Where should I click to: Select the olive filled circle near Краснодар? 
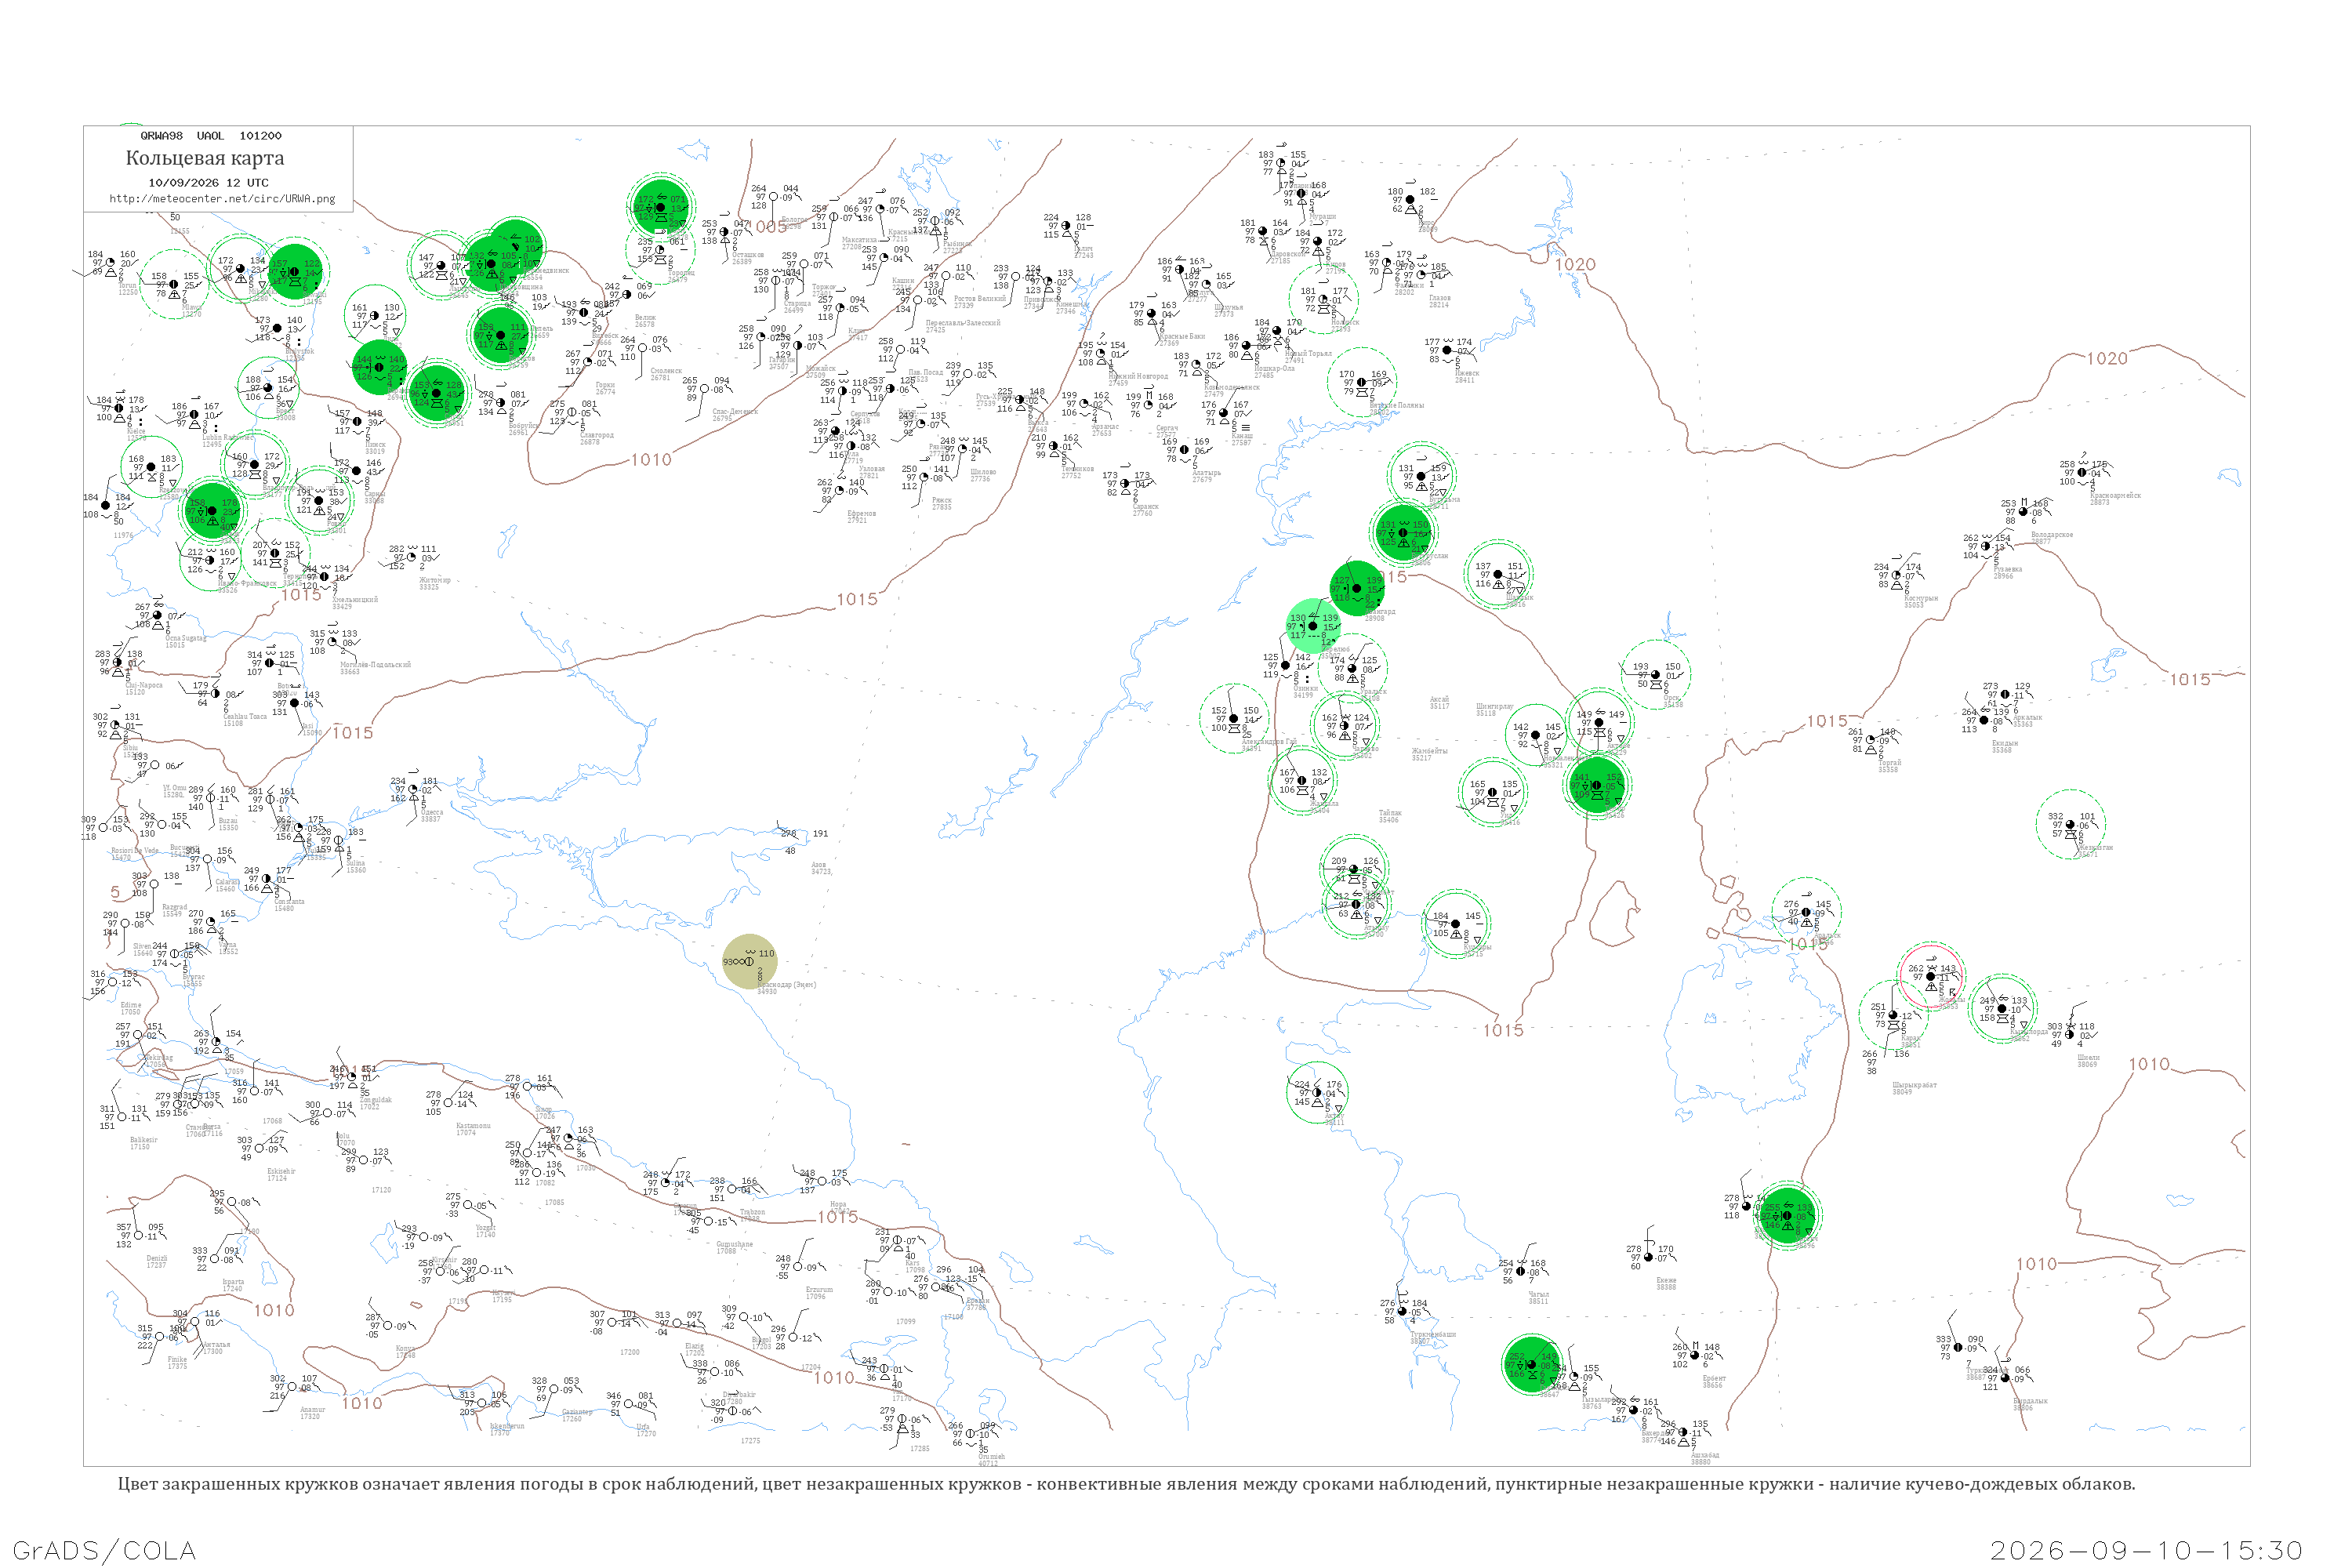click(x=749, y=961)
